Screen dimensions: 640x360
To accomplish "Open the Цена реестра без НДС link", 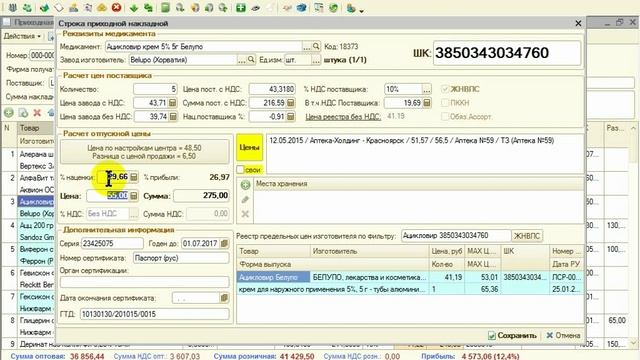I will pos(343,117).
